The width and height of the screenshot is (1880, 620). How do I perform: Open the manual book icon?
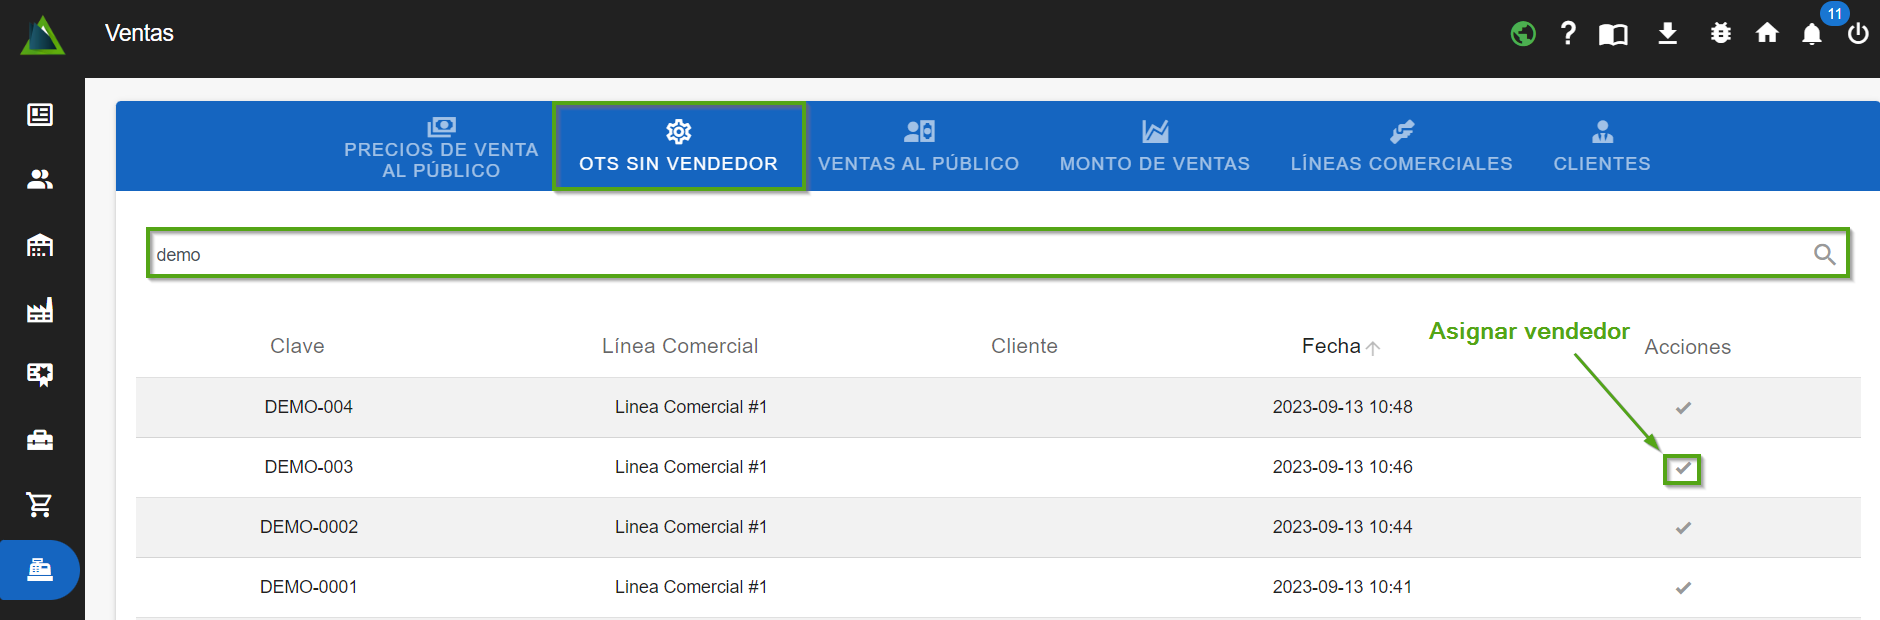[x=1613, y=35]
